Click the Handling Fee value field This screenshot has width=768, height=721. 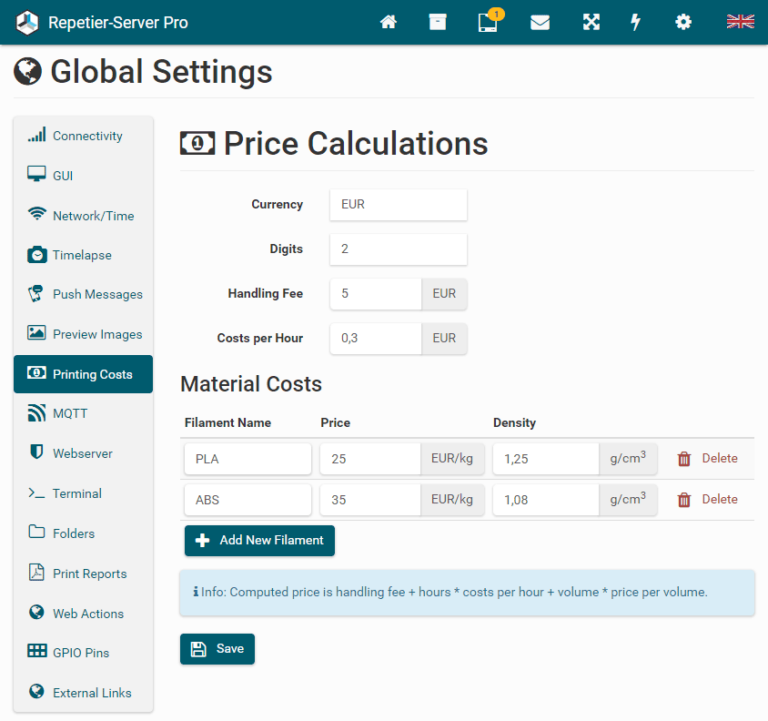pos(375,294)
